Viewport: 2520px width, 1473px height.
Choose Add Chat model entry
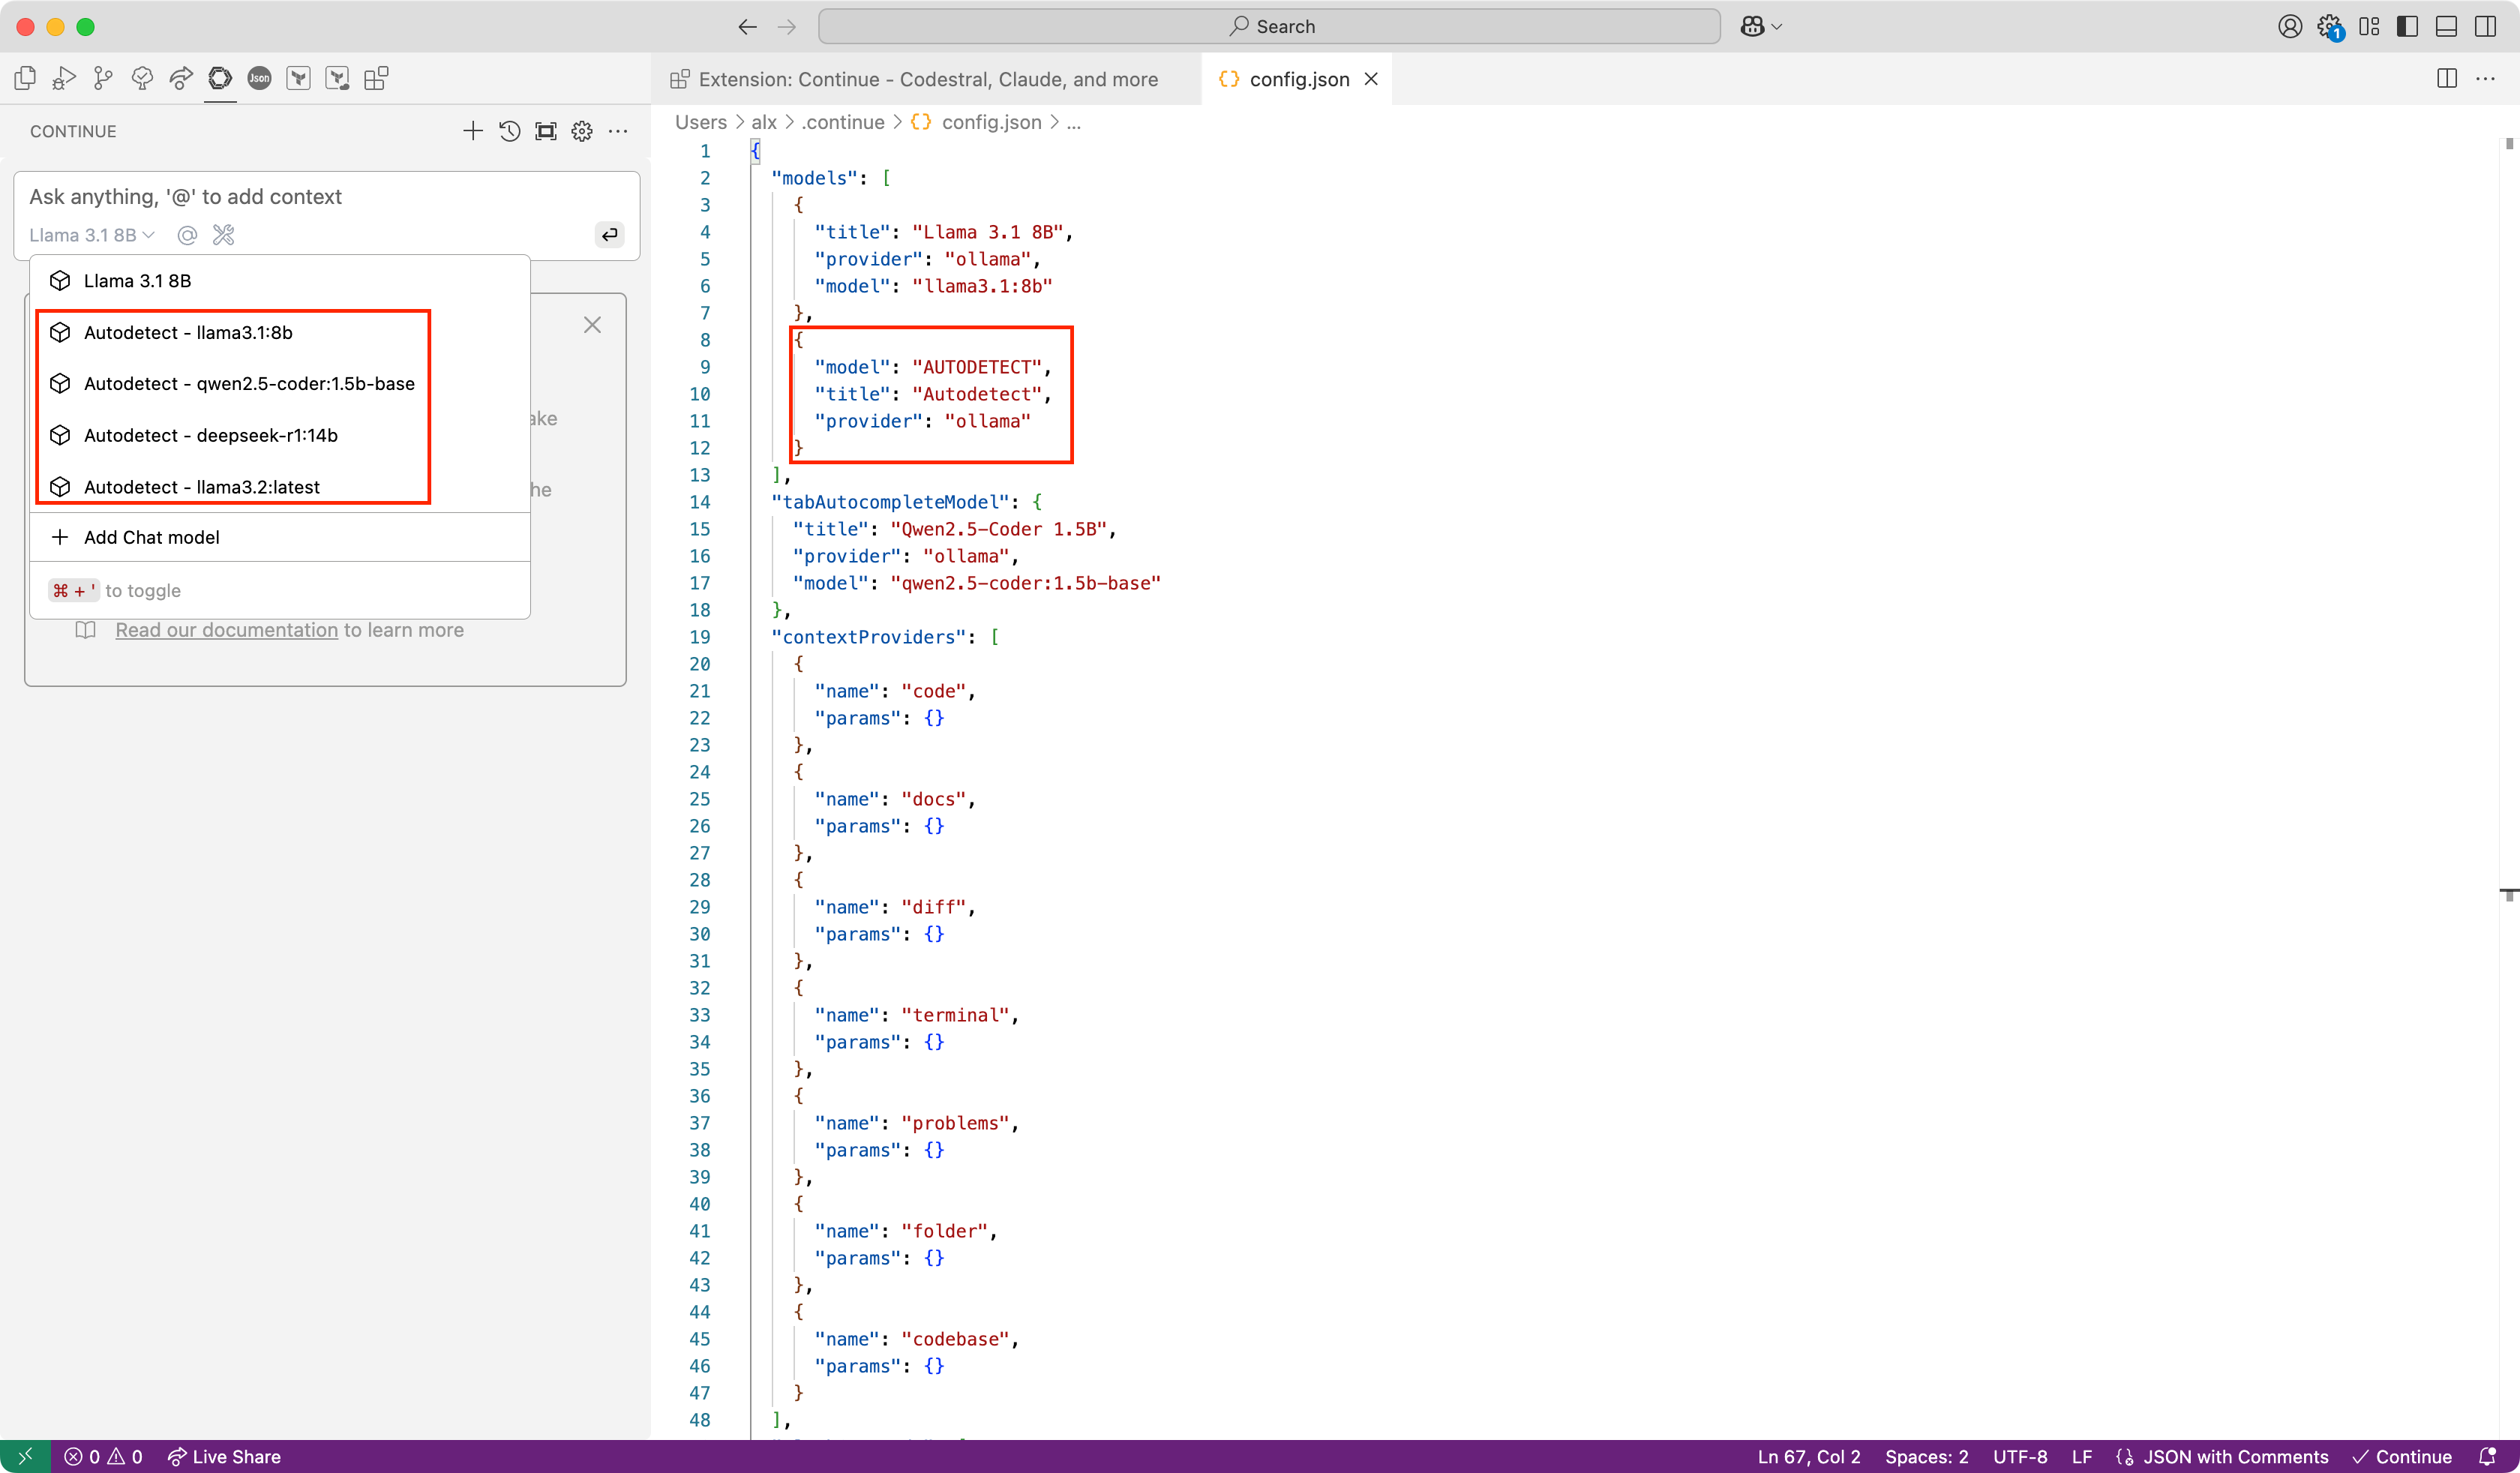click(x=151, y=537)
